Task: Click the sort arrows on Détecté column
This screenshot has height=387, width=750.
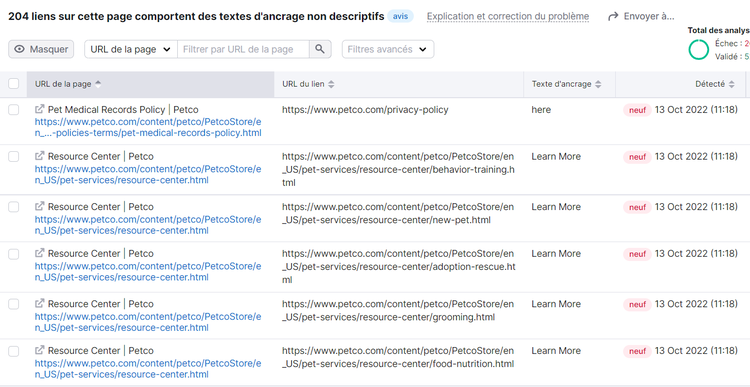Action: pyautogui.click(x=731, y=84)
